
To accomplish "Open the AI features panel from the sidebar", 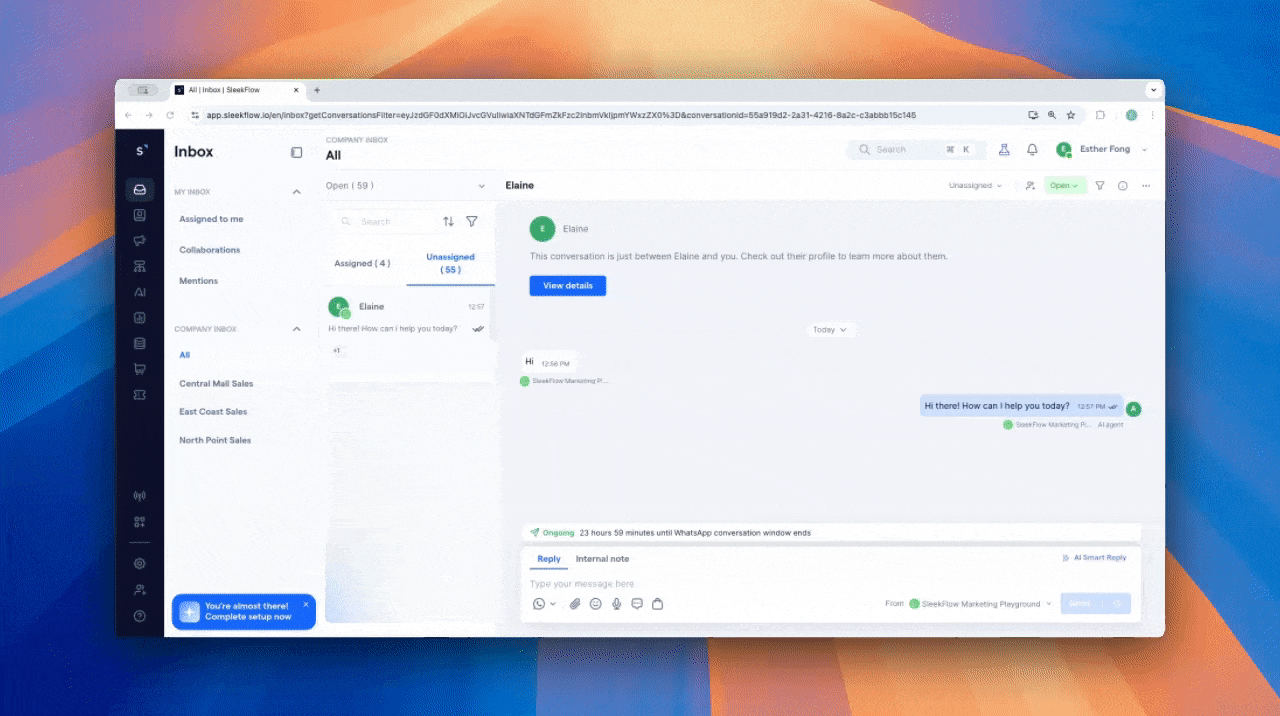I will [140, 291].
